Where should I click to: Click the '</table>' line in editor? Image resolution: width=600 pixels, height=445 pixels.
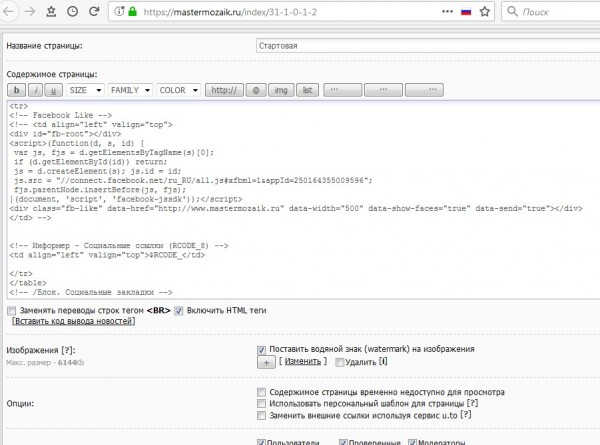tap(28, 283)
